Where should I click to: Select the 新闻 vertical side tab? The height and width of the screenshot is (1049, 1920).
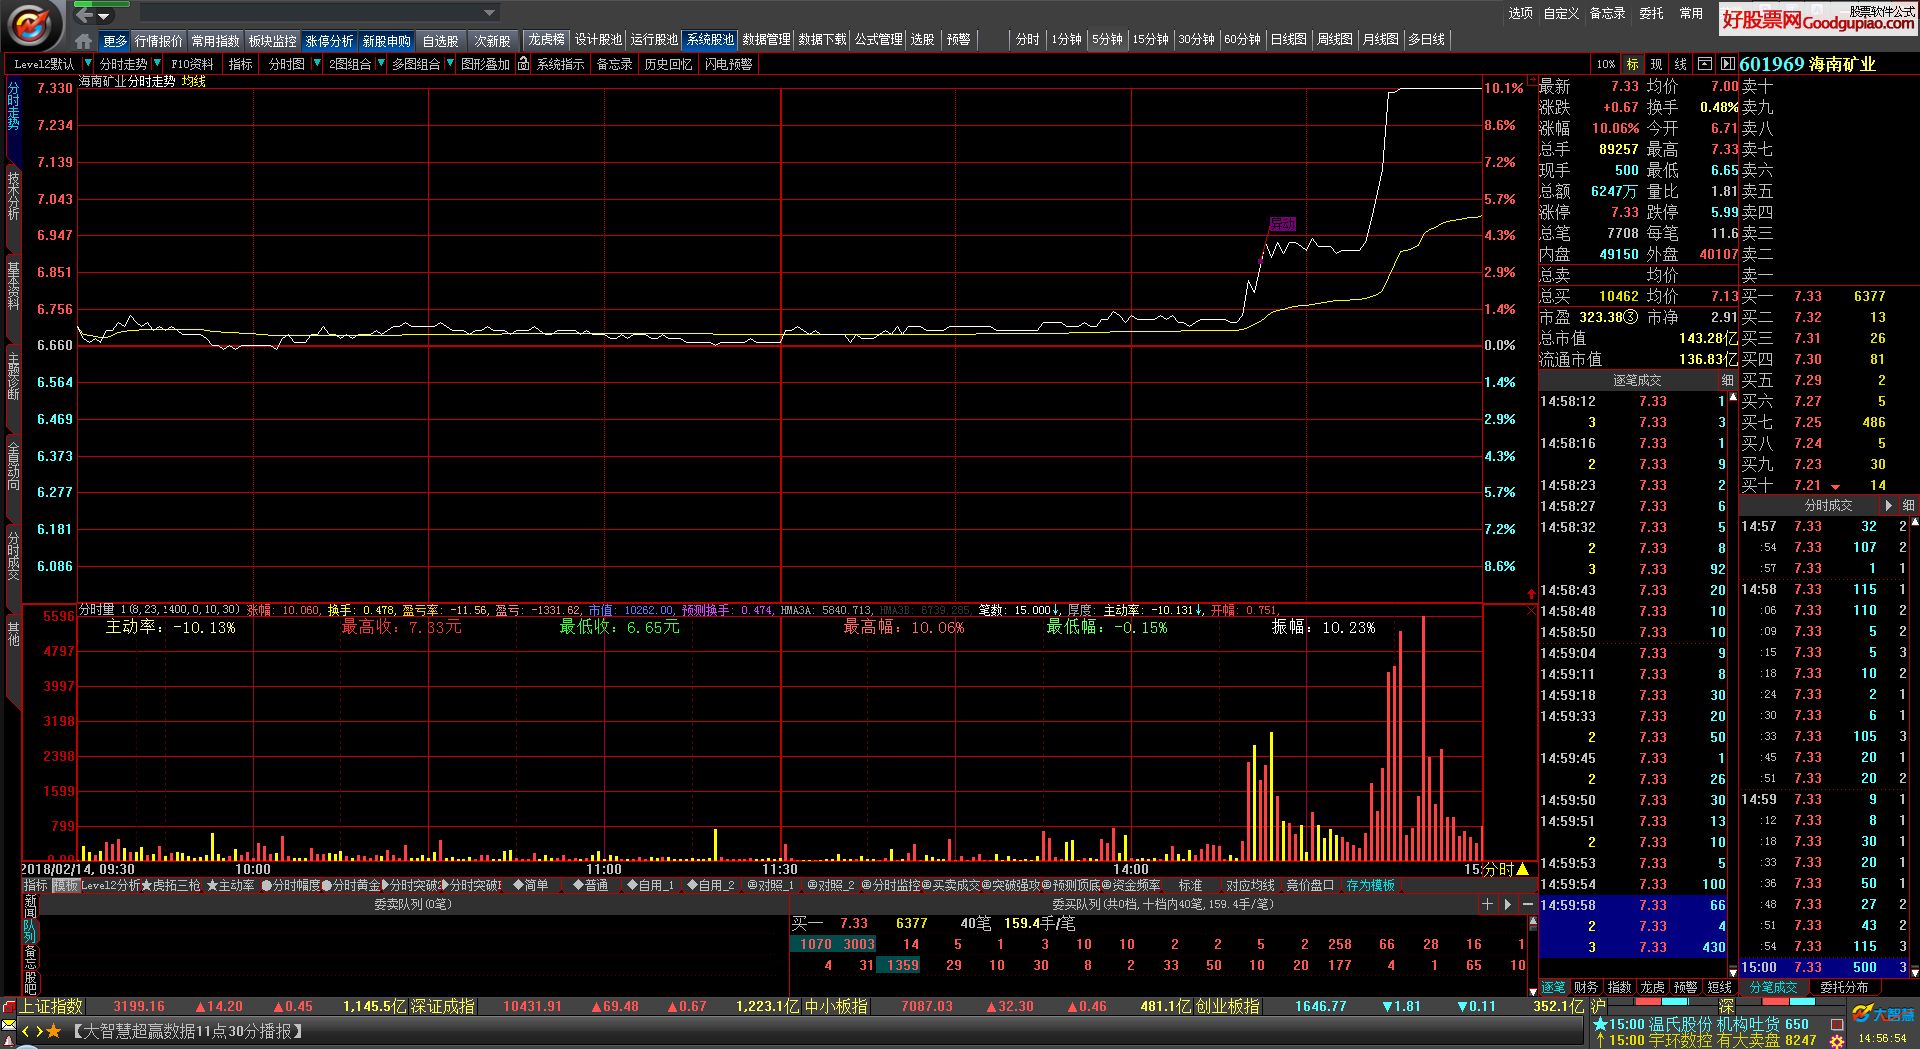30,907
